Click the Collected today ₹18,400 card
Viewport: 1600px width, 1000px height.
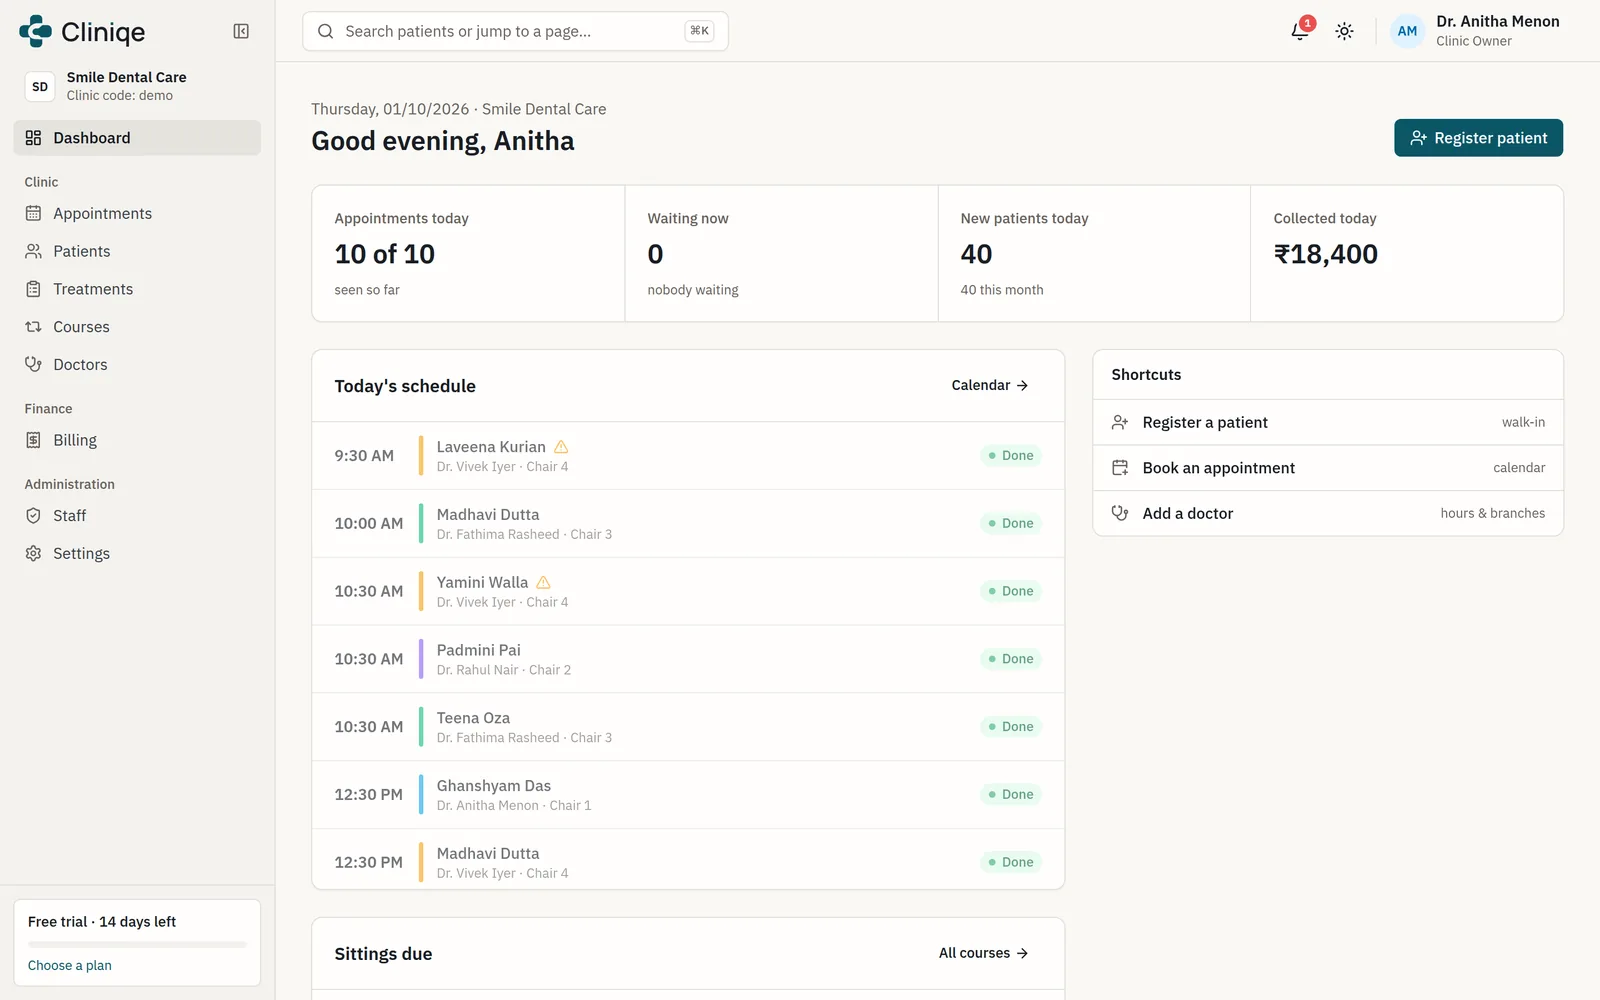[x=1407, y=253]
